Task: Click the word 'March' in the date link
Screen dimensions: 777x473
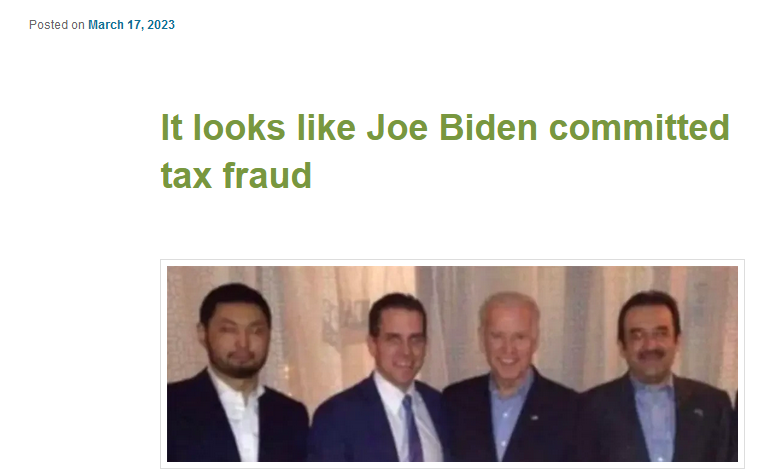Action: (x=106, y=25)
